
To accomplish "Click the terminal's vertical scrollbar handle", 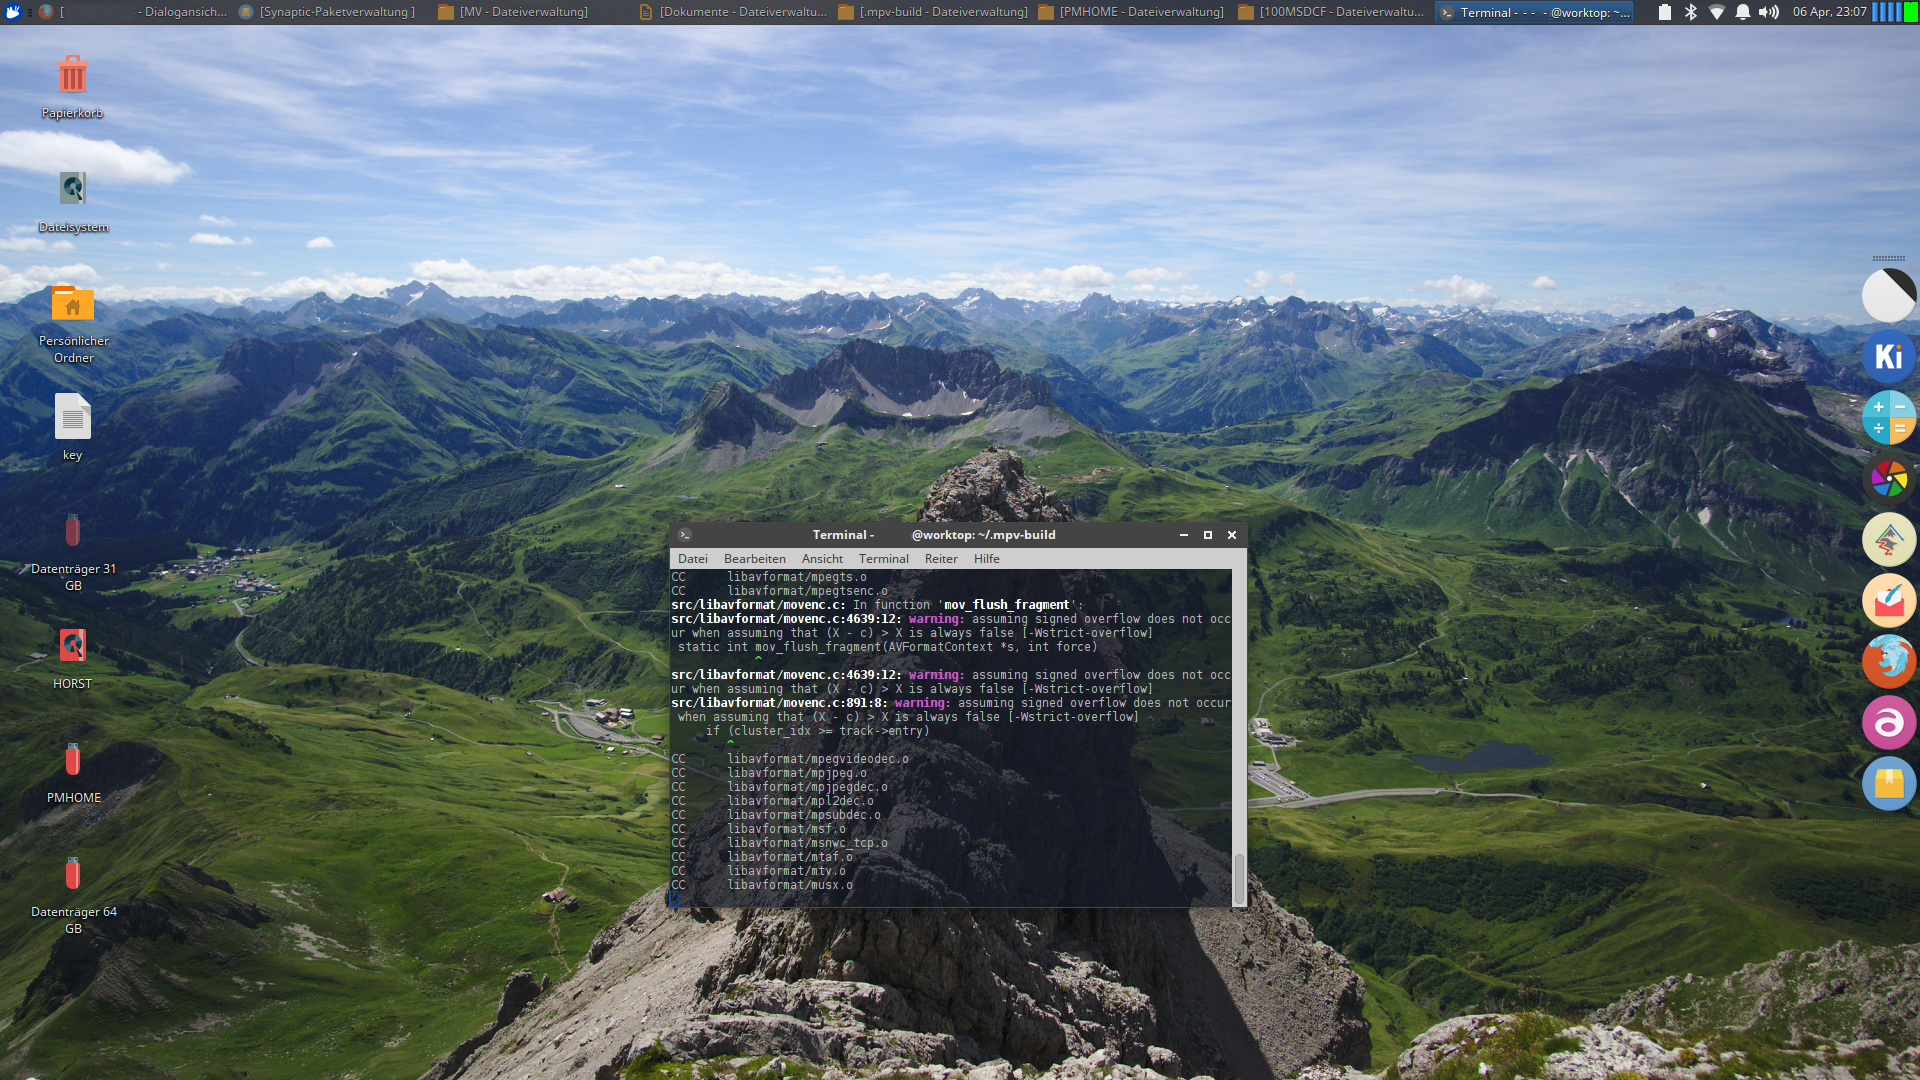I will [1239, 878].
